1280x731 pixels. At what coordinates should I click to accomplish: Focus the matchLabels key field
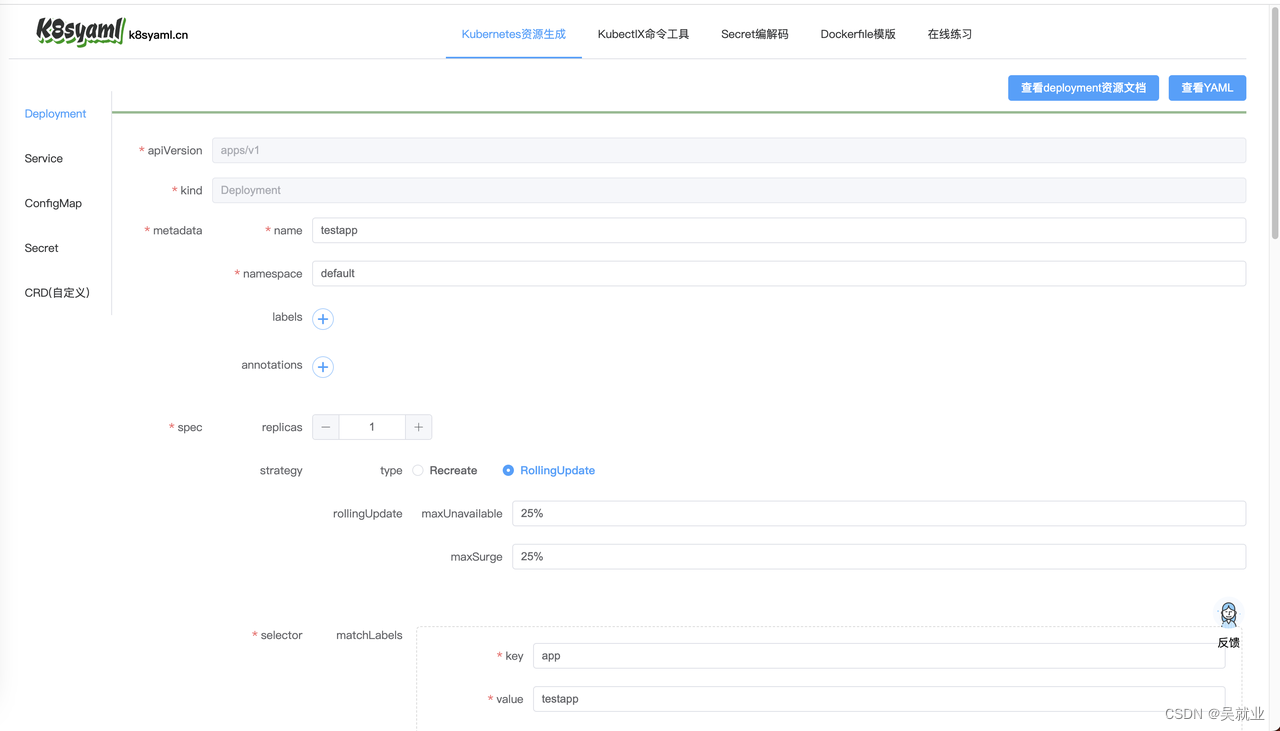point(879,656)
